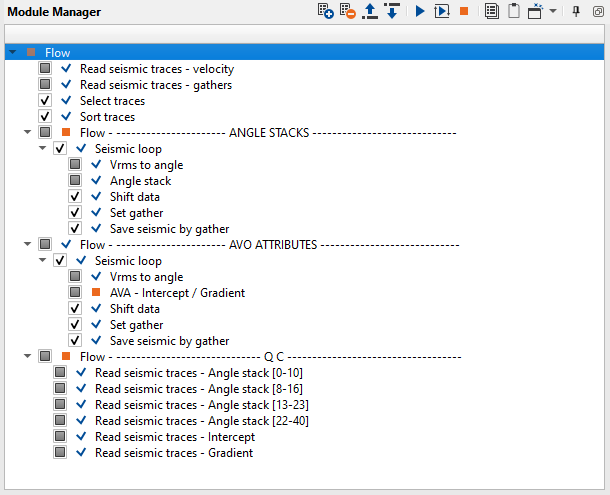
Task: Select the top-level Flow row
Action: tap(58, 52)
